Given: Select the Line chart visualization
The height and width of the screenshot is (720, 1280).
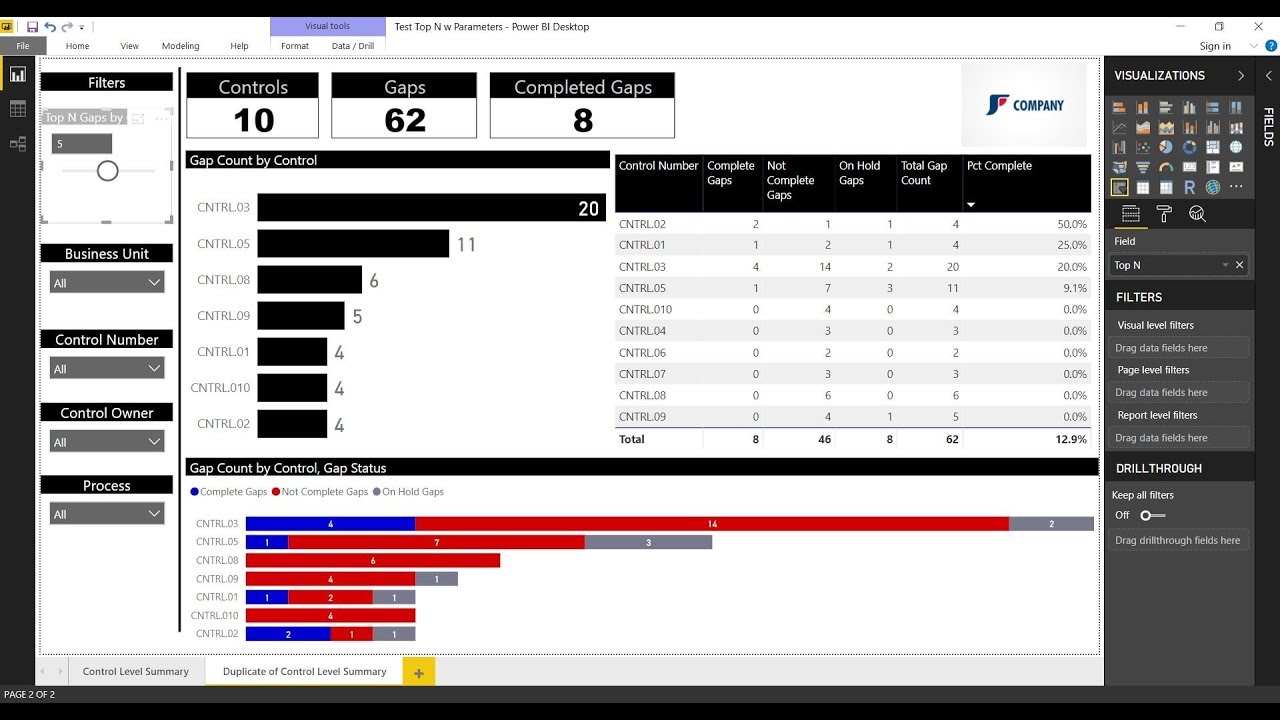Looking at the screenshot, I should (x=1119, y=127).
